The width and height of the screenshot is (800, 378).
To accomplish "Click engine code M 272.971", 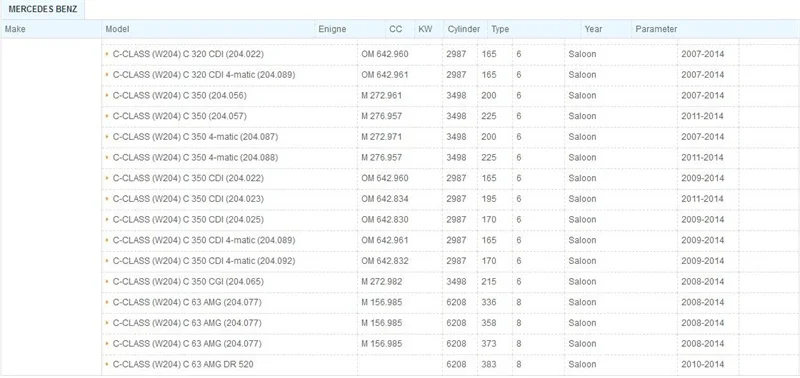I will 382,137.
